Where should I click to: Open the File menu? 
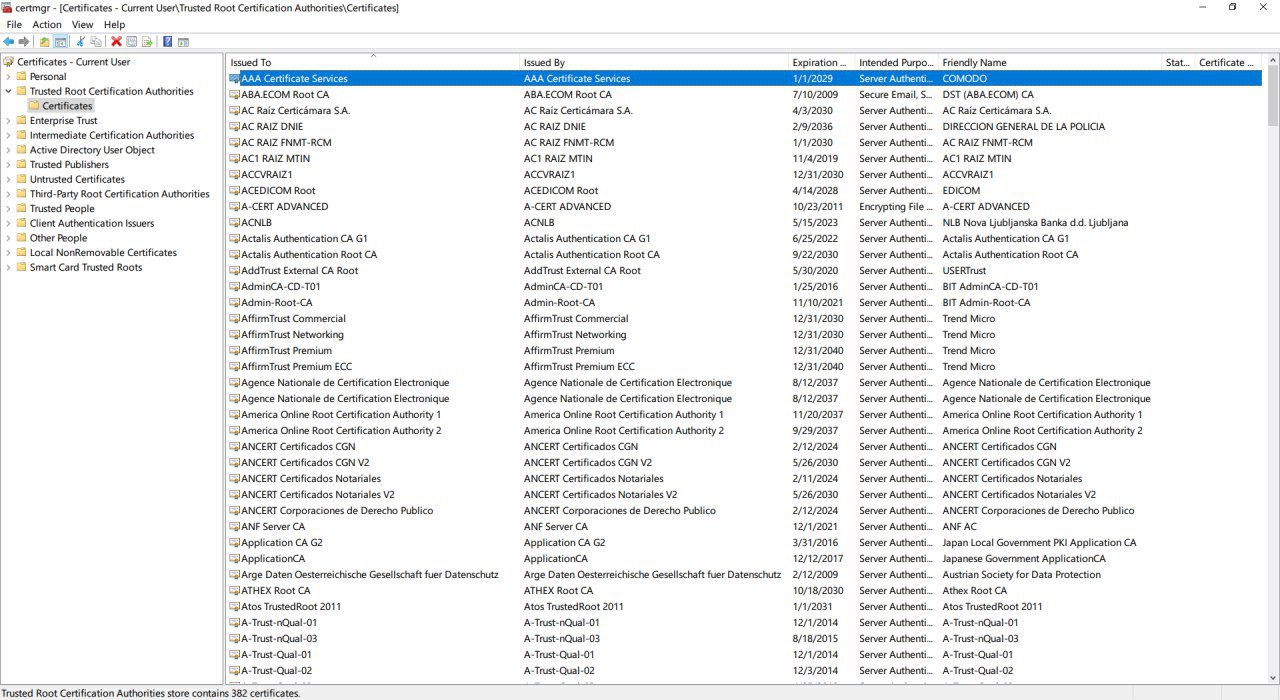pyautogui.click(x=14, y=24)
